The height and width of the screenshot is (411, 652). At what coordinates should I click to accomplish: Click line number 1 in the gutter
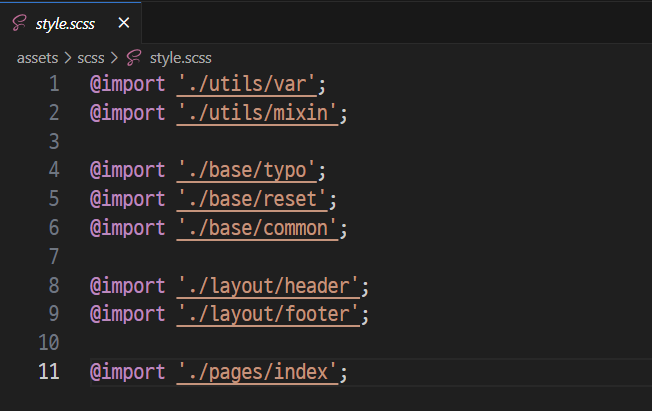(54, 84)
